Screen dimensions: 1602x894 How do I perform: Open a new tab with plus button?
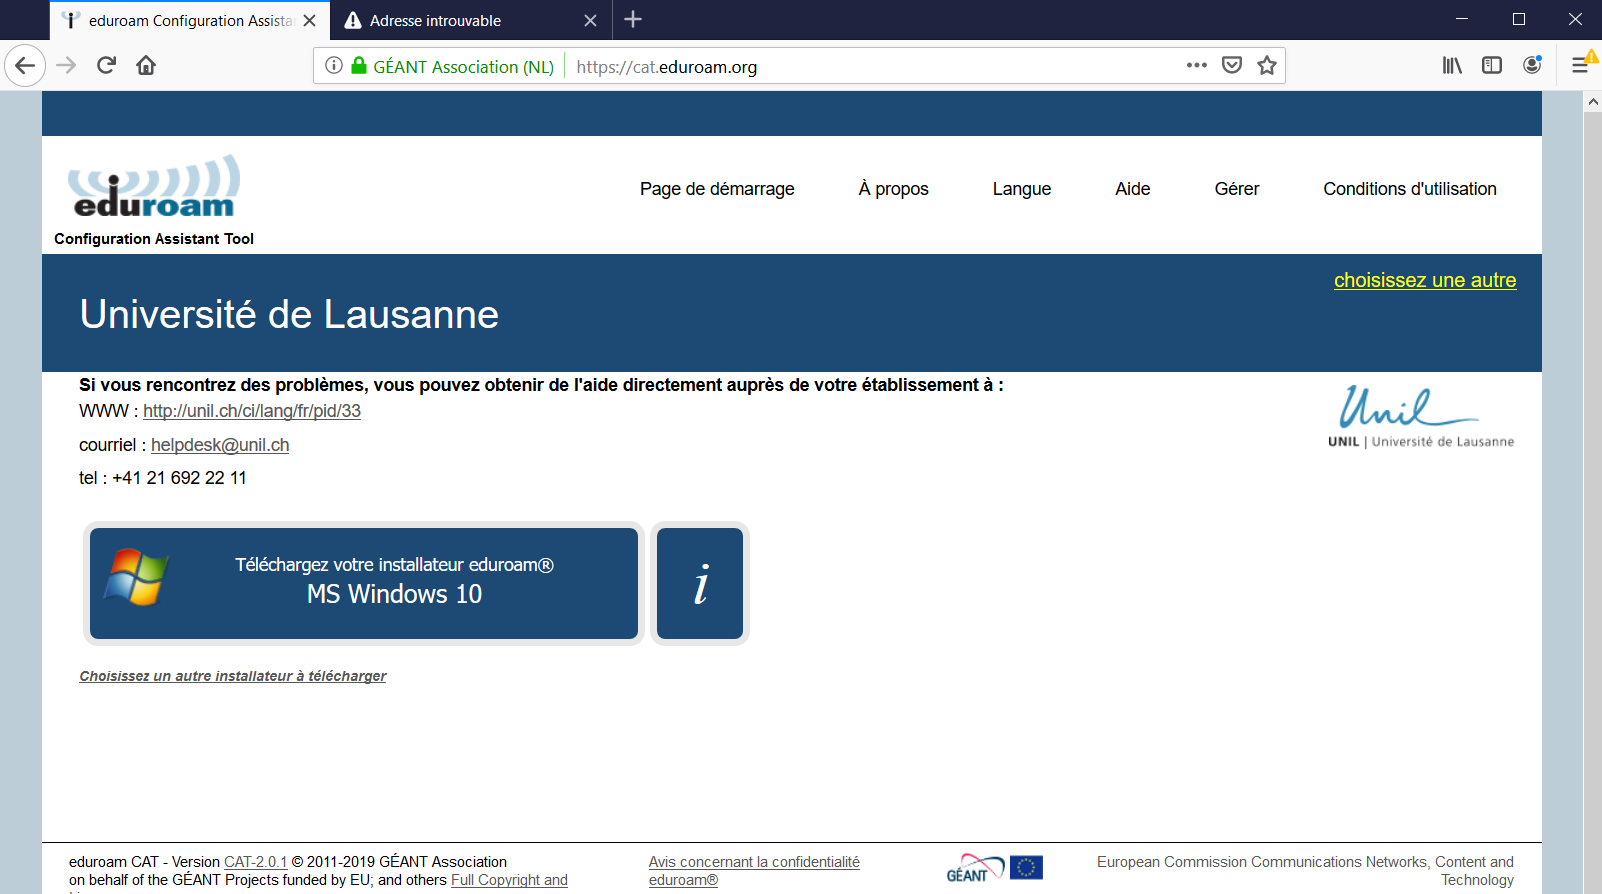[x=633, y=20]
